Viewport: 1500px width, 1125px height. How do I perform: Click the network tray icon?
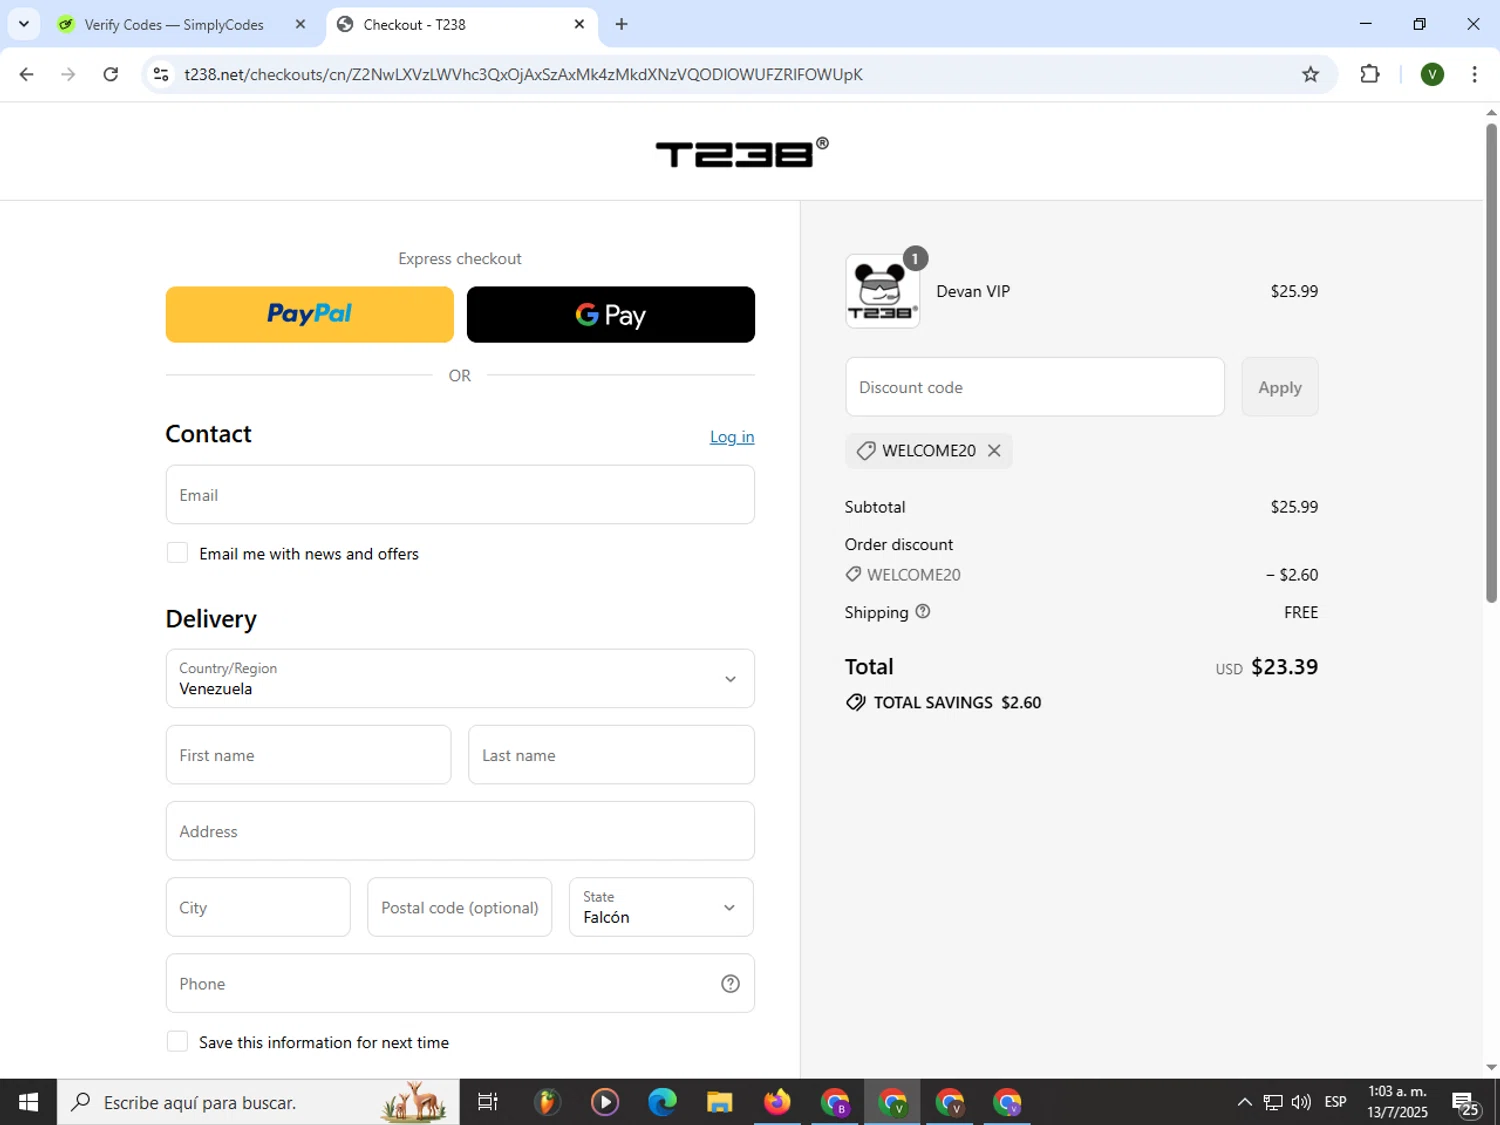click(1272, 1102)
